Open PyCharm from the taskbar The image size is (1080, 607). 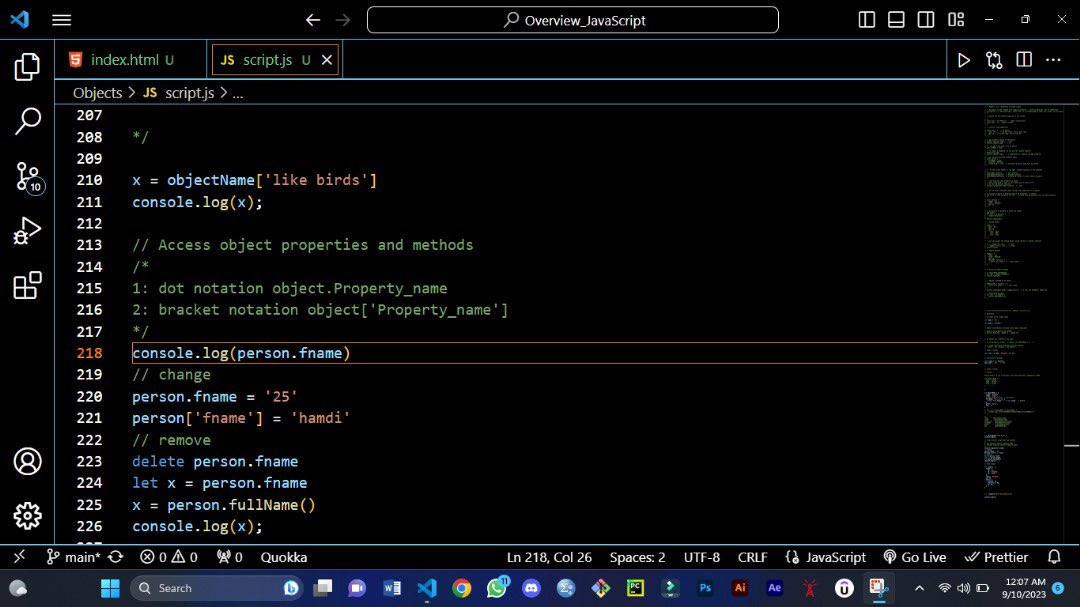click(635, 588)
